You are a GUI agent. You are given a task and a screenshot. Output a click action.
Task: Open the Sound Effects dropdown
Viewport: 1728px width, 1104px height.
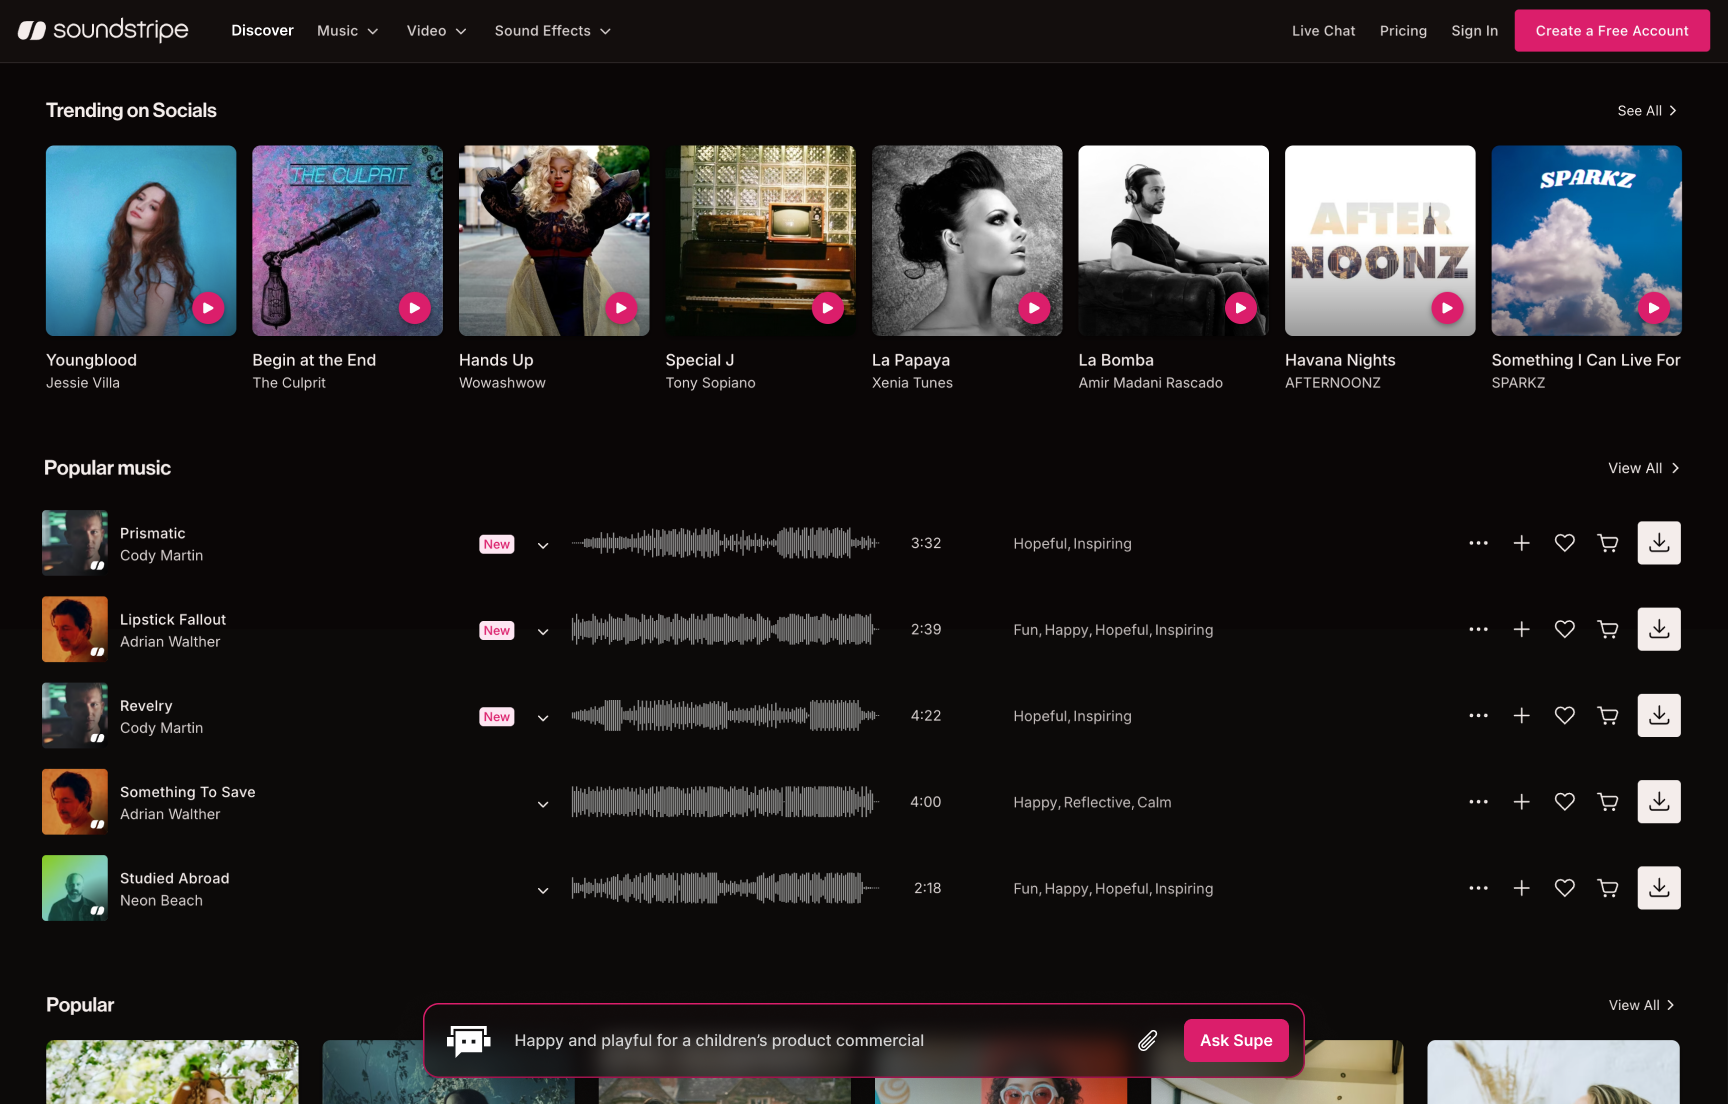[x=552, y=31]
